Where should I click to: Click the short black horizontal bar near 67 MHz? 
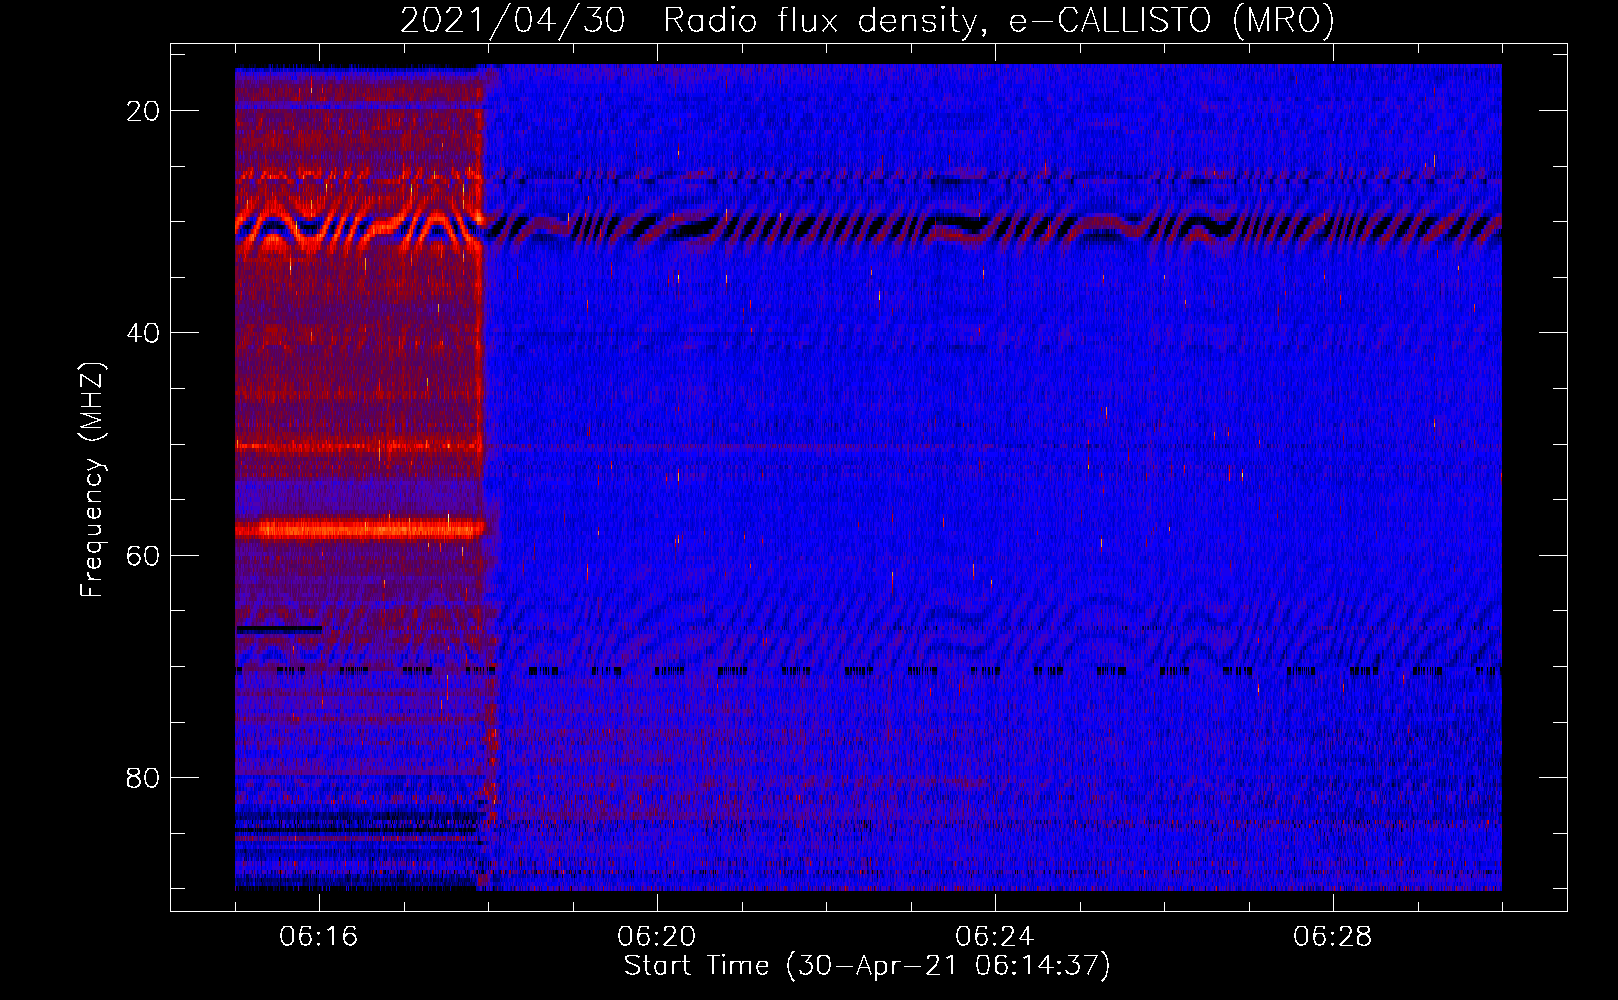(279, 629)
